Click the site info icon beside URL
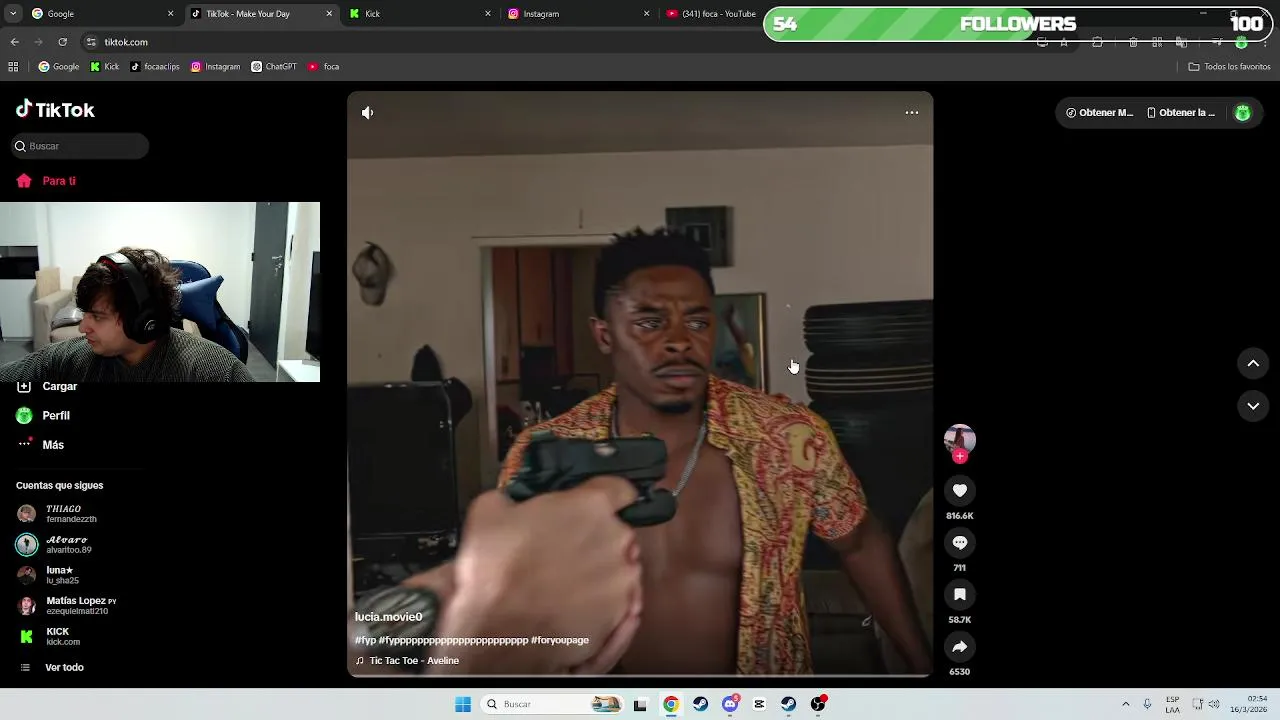Image resolution: width=1280 pixels, height=720 pixels. tap(91, 42)
